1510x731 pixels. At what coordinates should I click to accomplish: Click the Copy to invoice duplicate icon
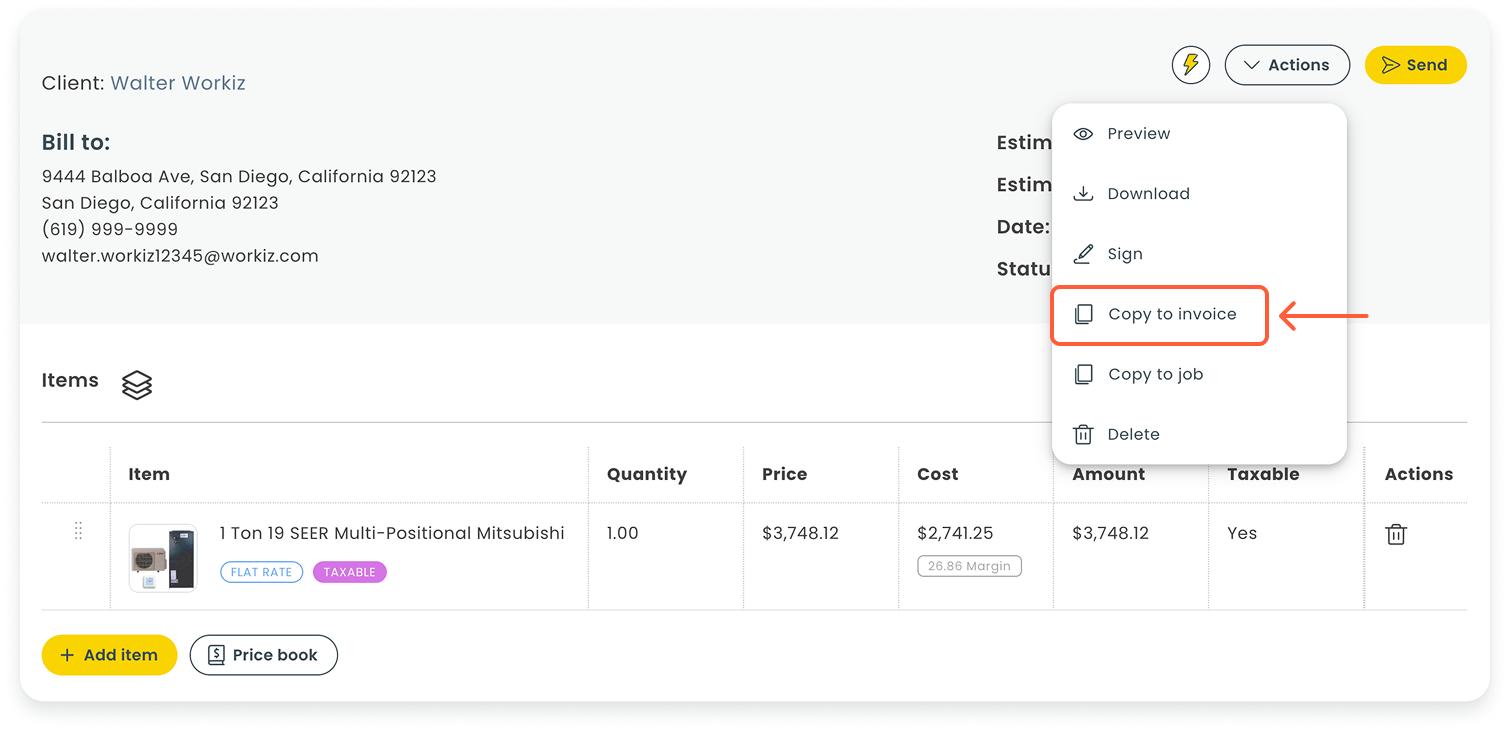[1084, 314]
